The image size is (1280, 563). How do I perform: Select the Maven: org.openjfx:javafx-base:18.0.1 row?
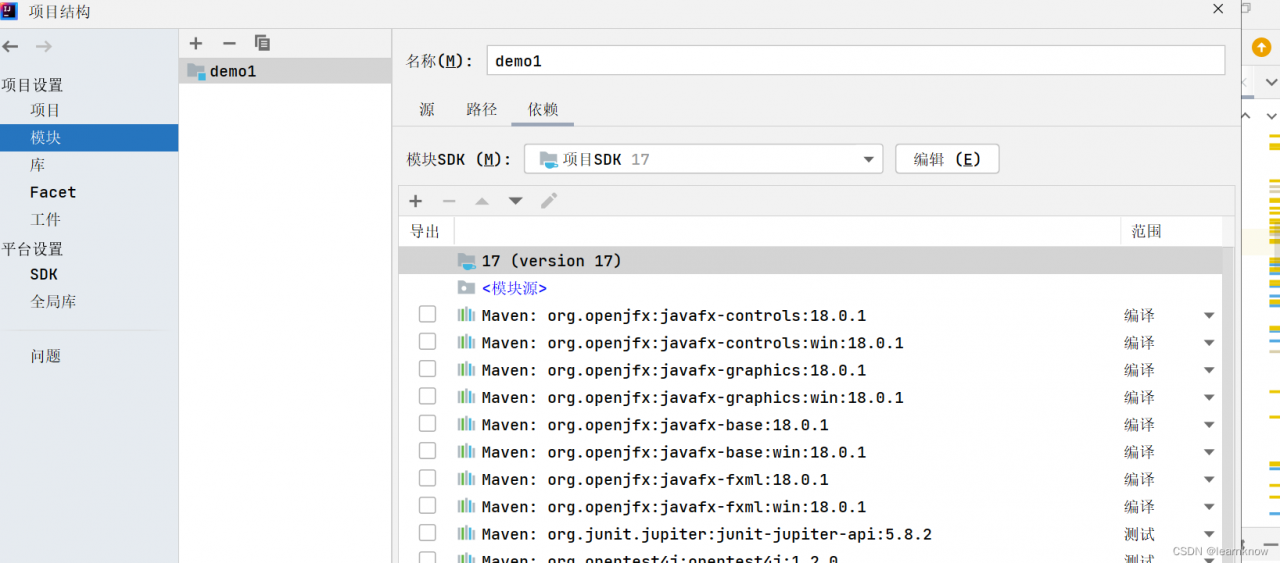pyautogui.click(x=810, y=425)
